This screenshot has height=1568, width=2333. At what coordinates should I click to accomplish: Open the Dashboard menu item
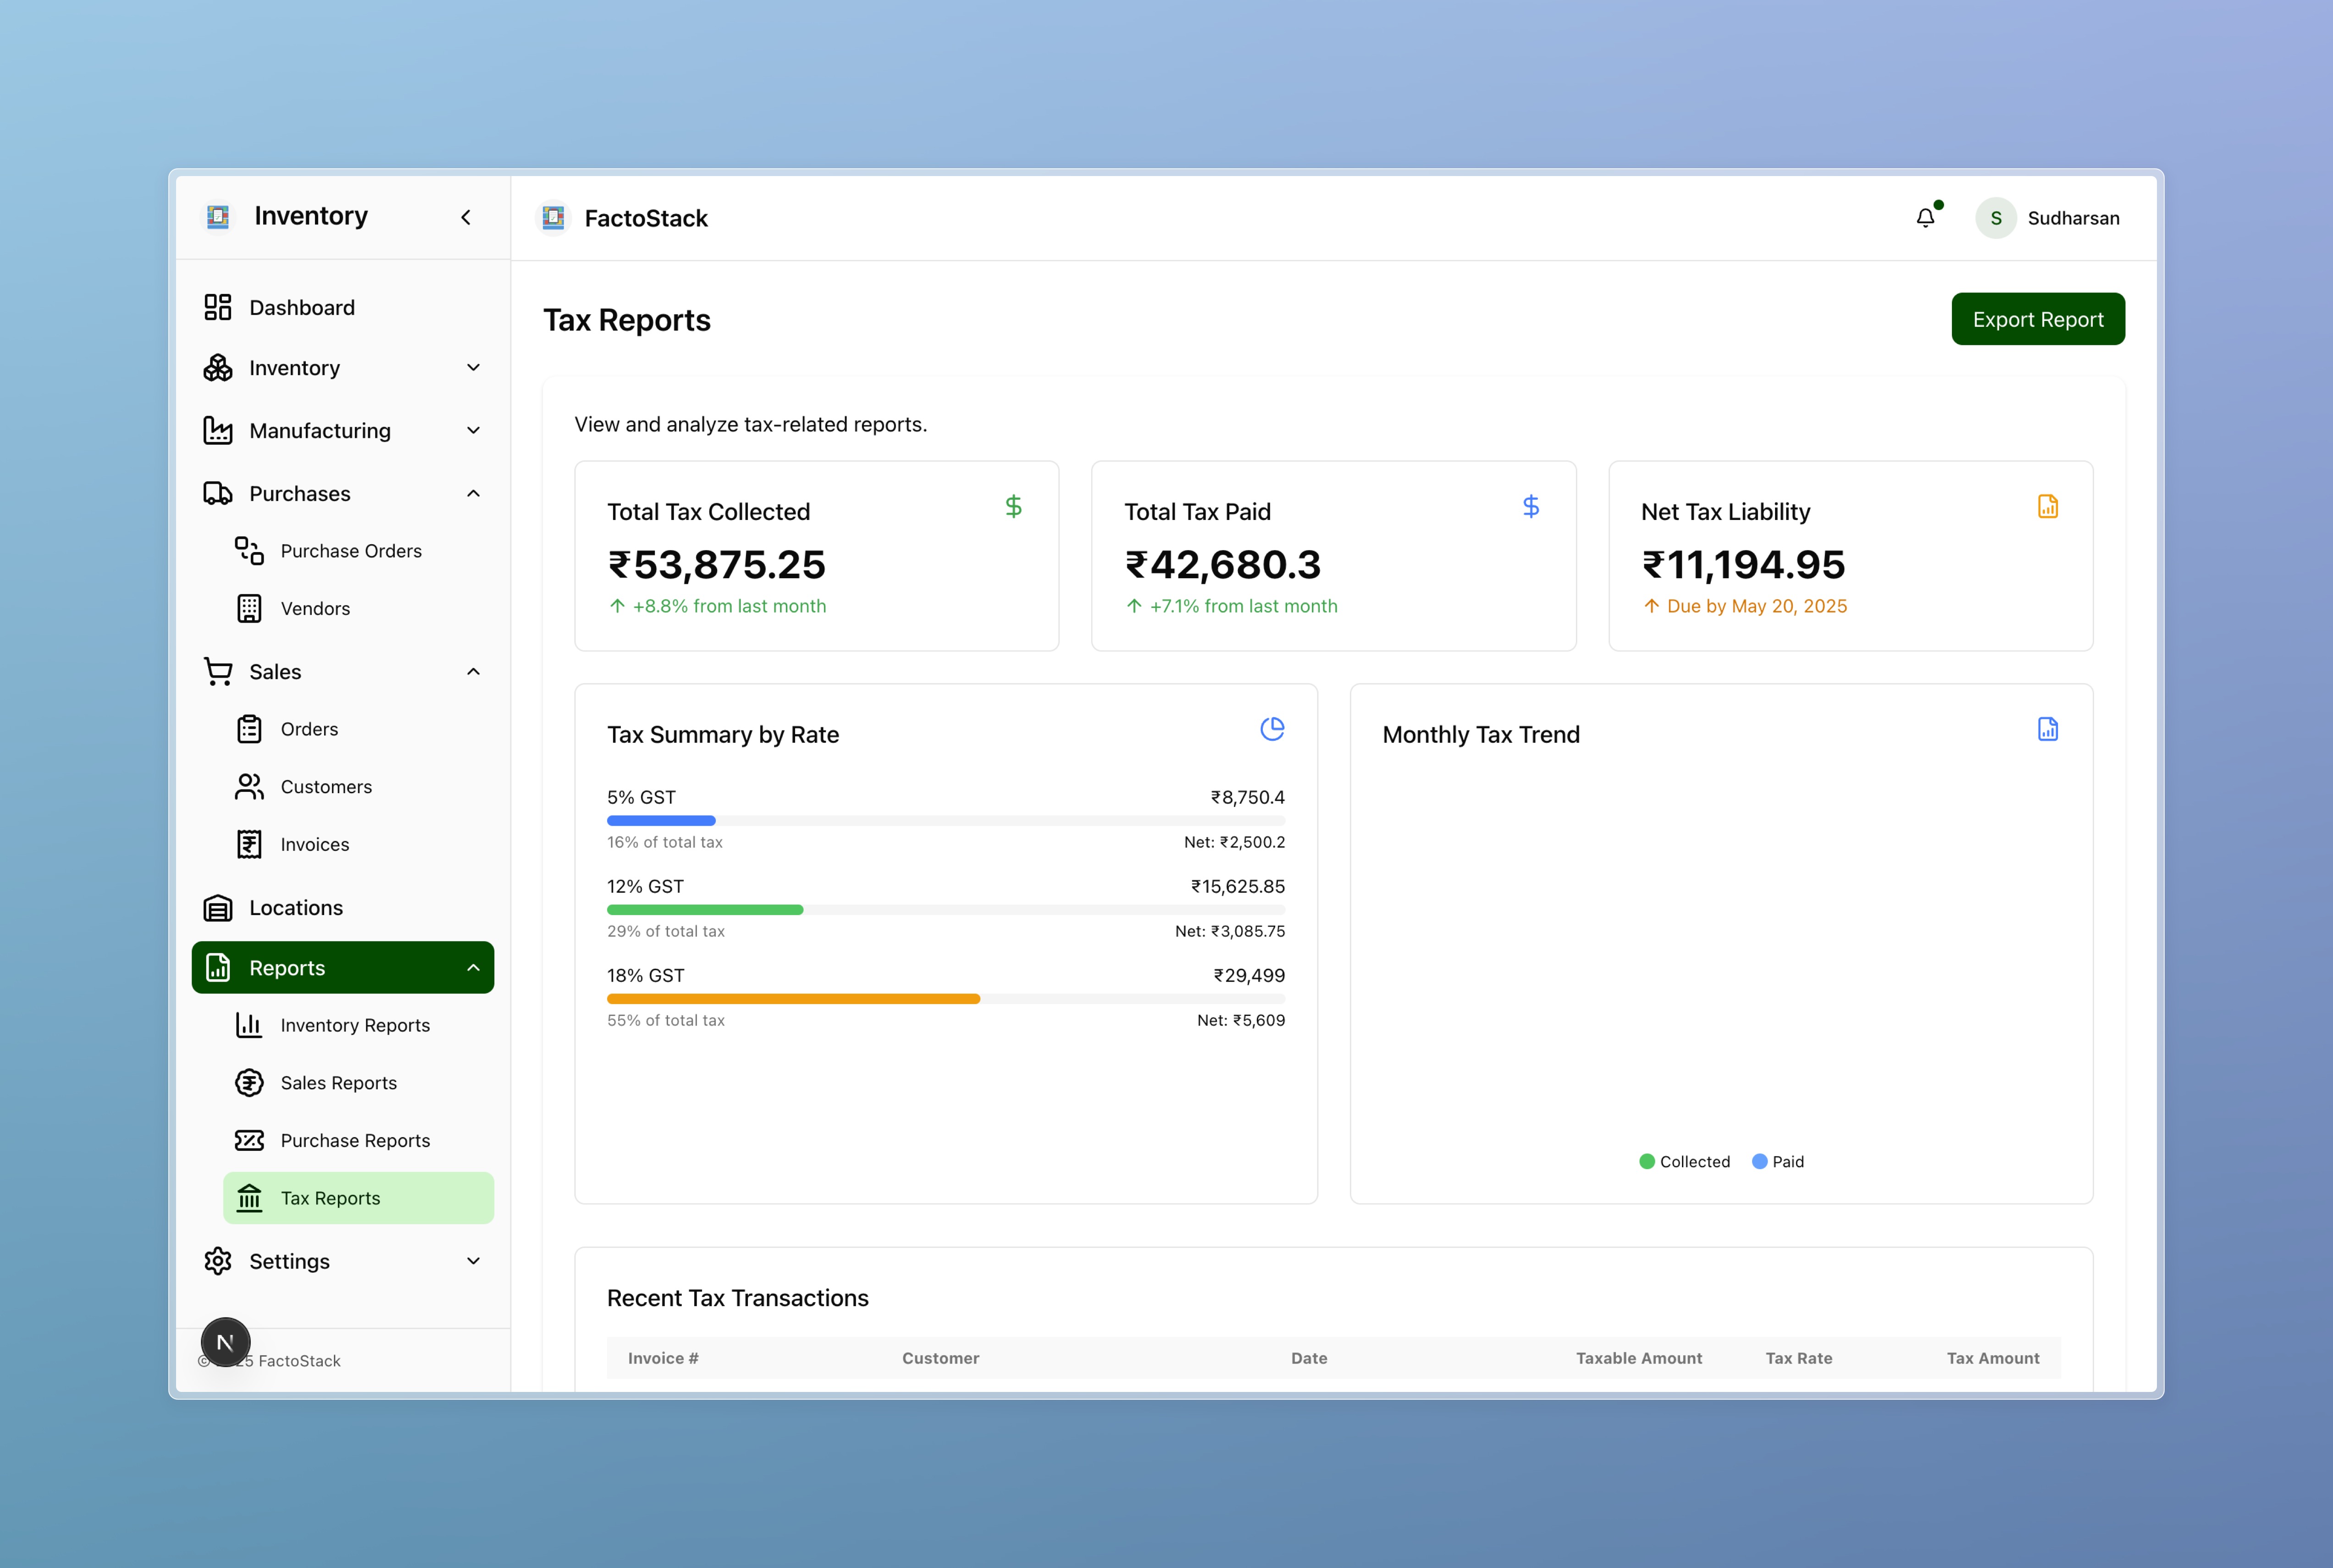click(x=343, y=307)
